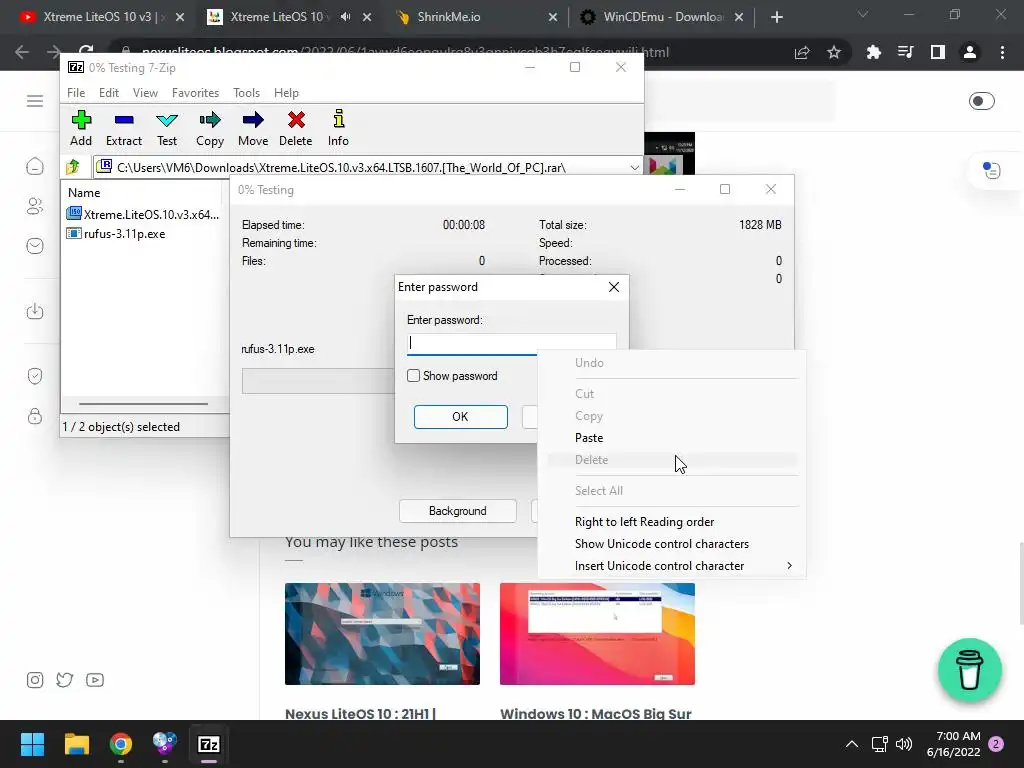Viewport: 1024px width, 768px height.
Task: Click the Extract toolbar icon
Action: pos(123,129)
